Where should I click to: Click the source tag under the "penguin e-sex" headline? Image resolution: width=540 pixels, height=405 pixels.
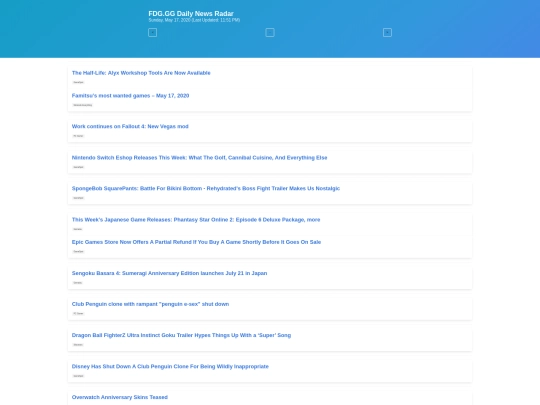(x=78, y=314)
